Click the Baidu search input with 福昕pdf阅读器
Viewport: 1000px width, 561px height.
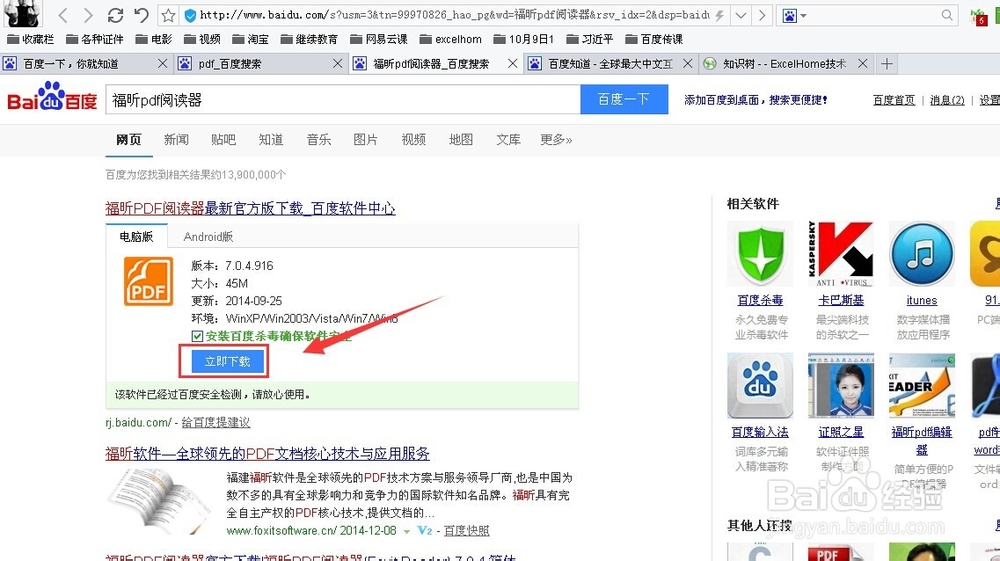click(x=343, y=99)
